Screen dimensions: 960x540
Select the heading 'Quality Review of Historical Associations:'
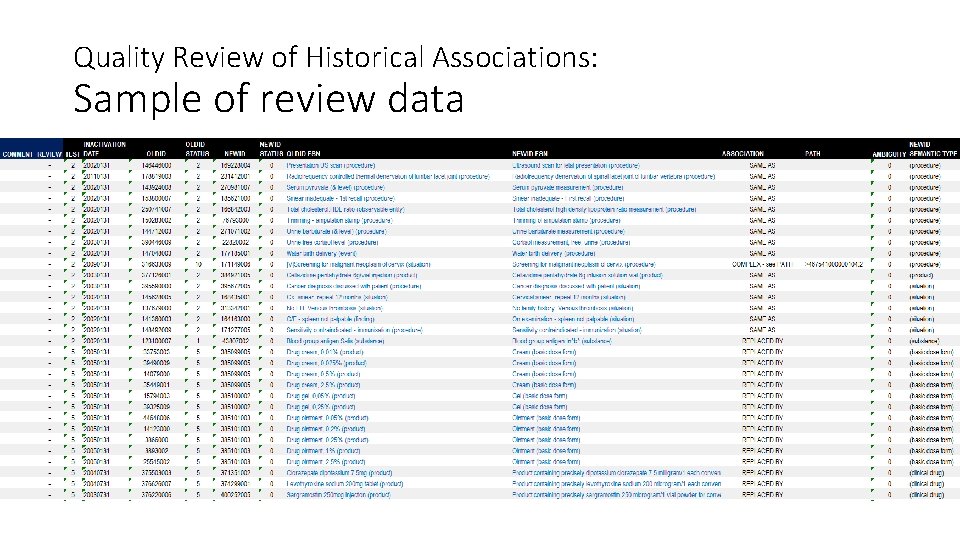point(335,58)
